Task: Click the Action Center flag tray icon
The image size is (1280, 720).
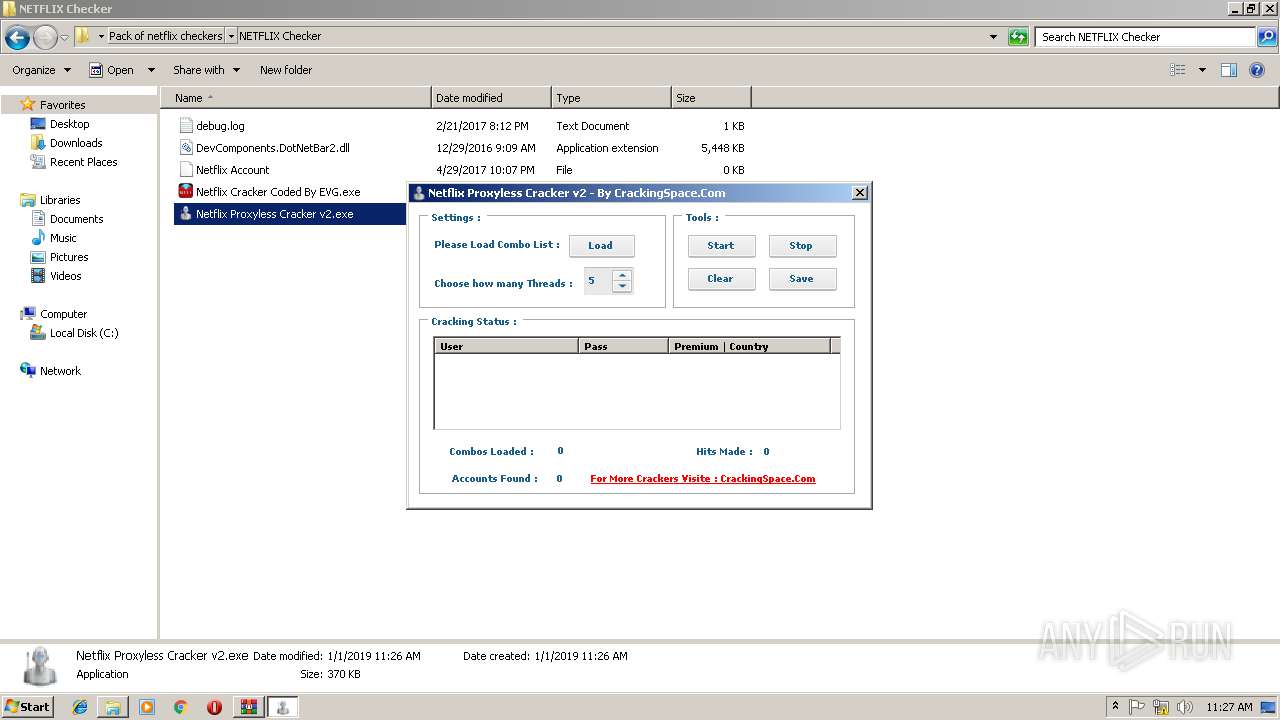Action: 1137,707
